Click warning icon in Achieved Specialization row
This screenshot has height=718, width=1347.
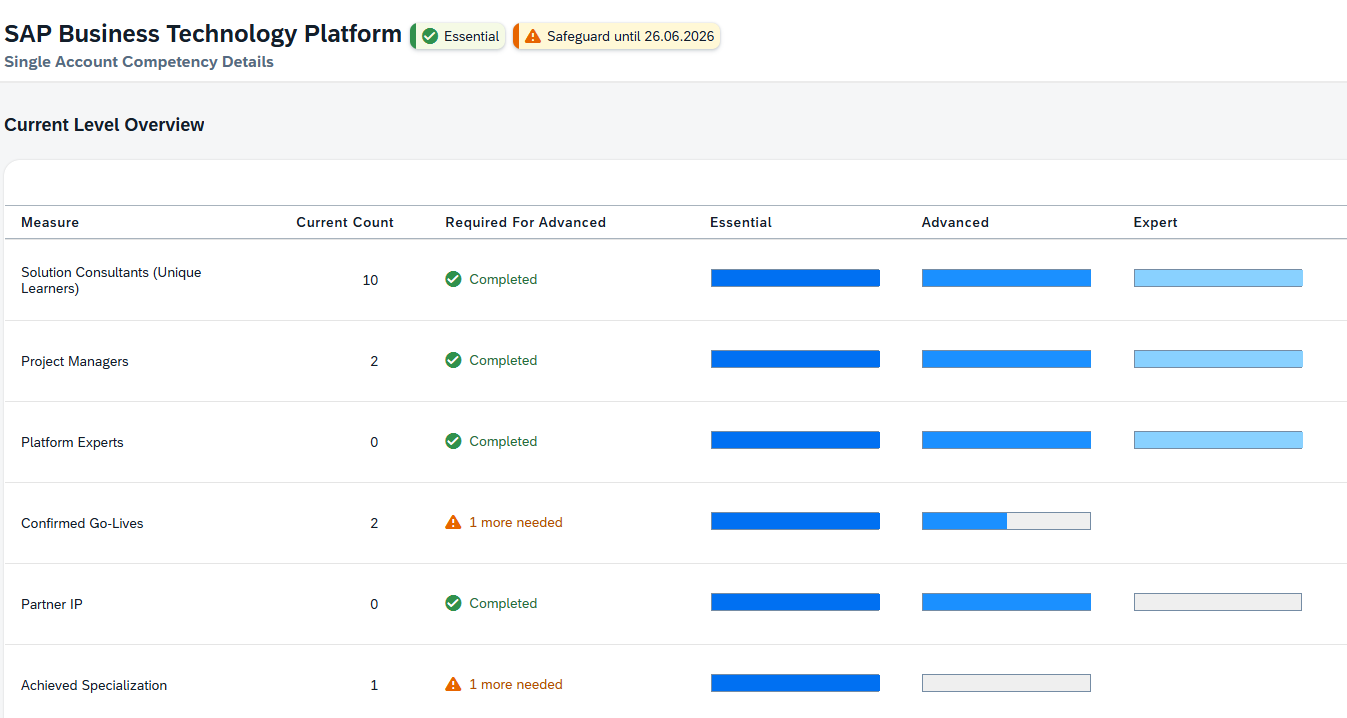pyautogui.click(x=453, y=684)
